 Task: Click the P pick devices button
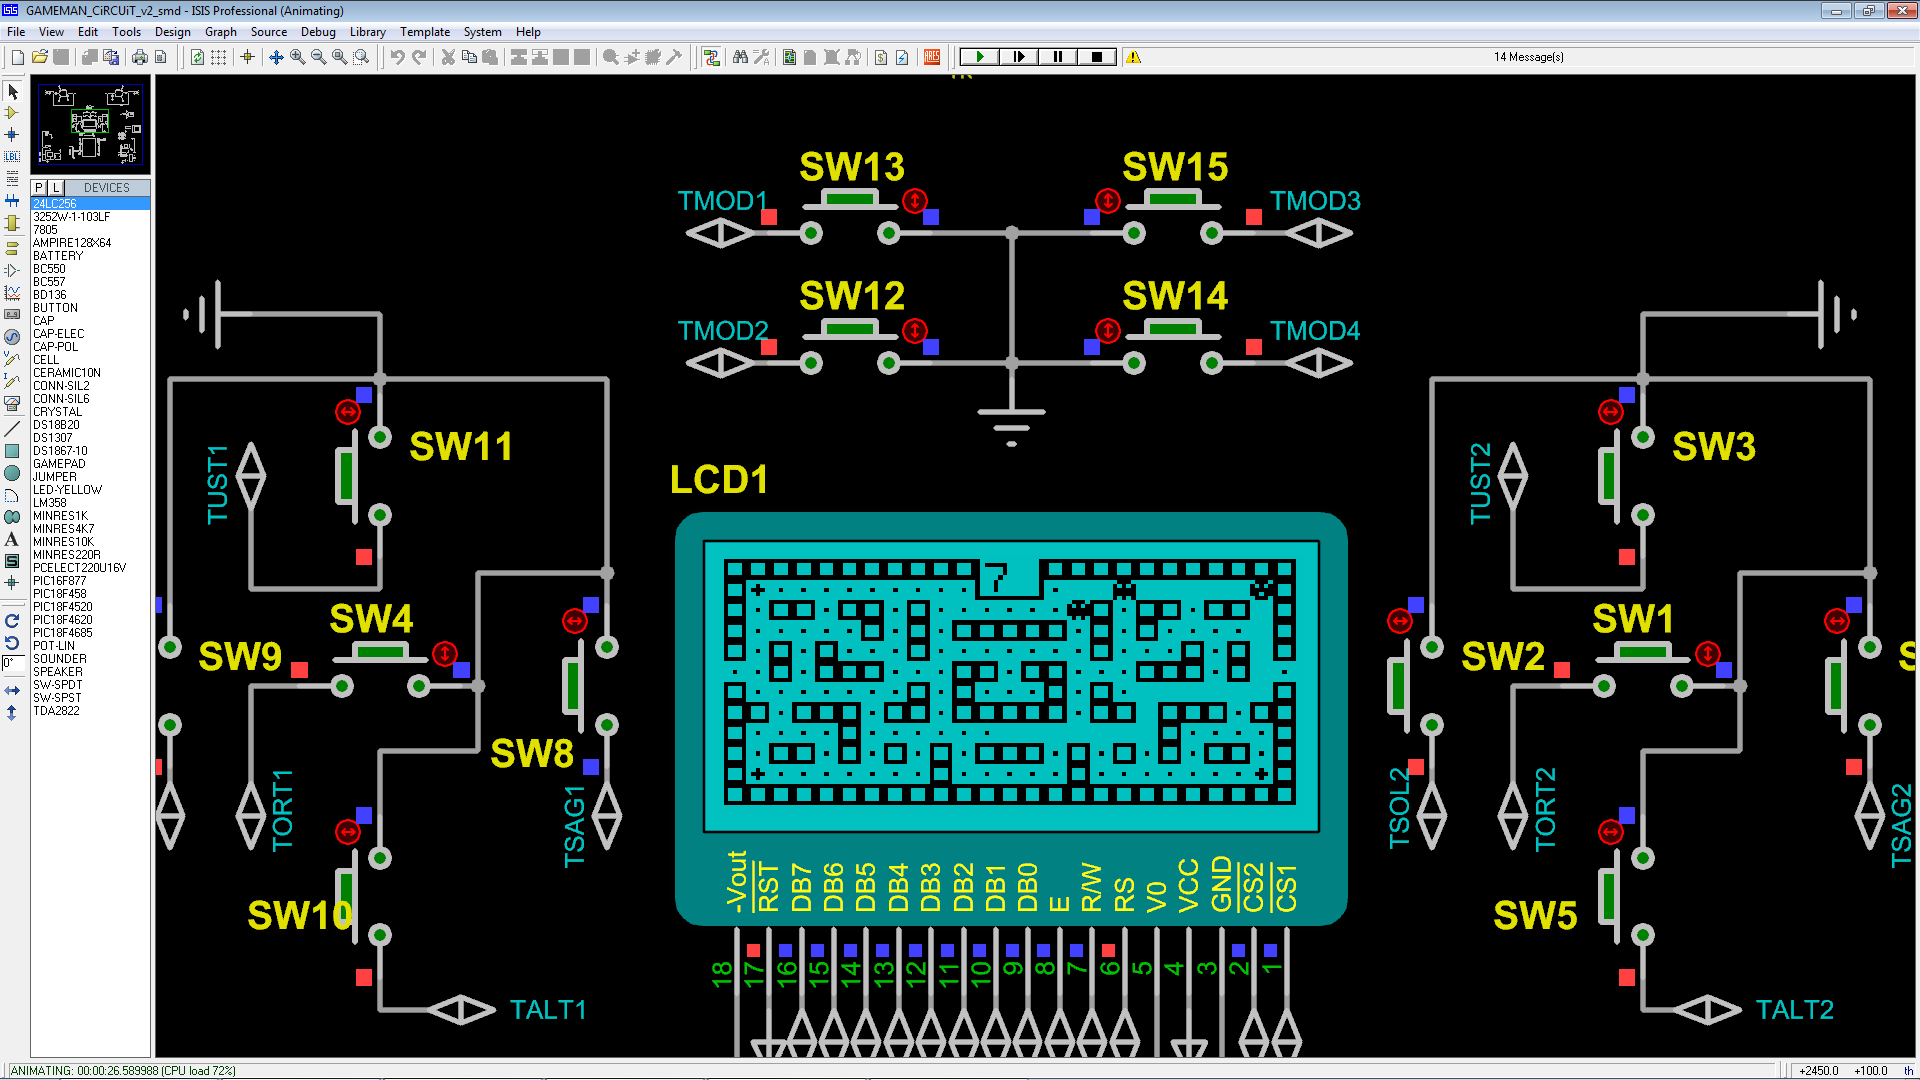coord(39,187)
